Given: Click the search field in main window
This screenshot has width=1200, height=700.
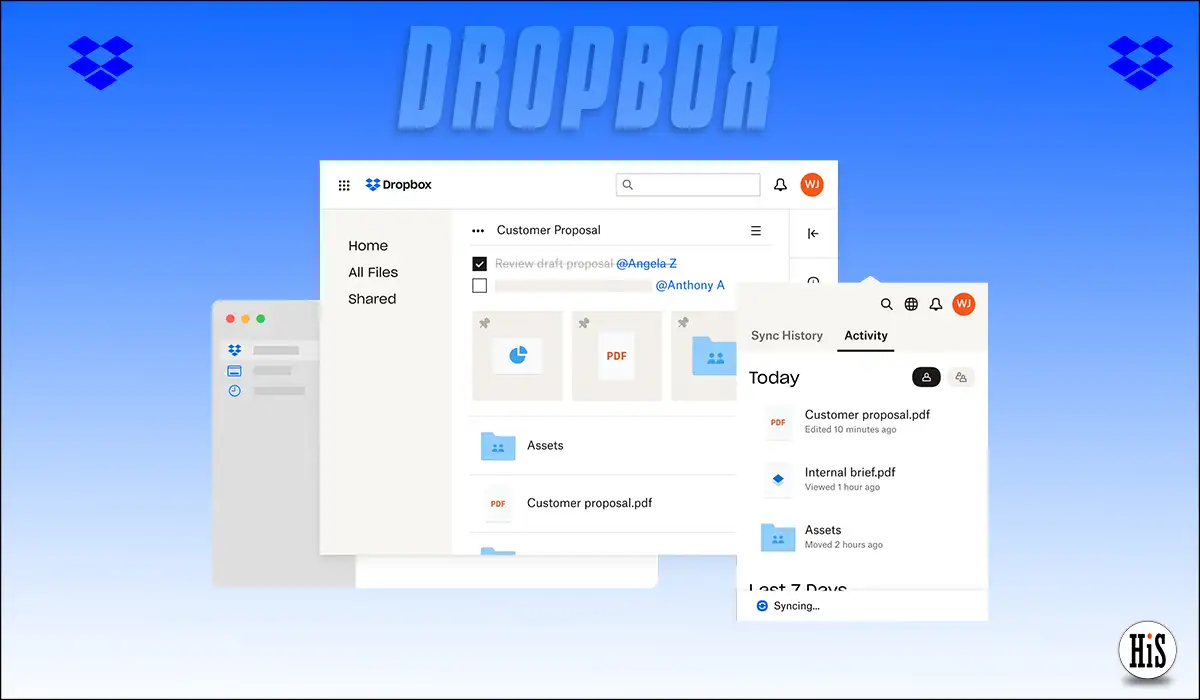Looking at the screenshot, I should point(688,185).
